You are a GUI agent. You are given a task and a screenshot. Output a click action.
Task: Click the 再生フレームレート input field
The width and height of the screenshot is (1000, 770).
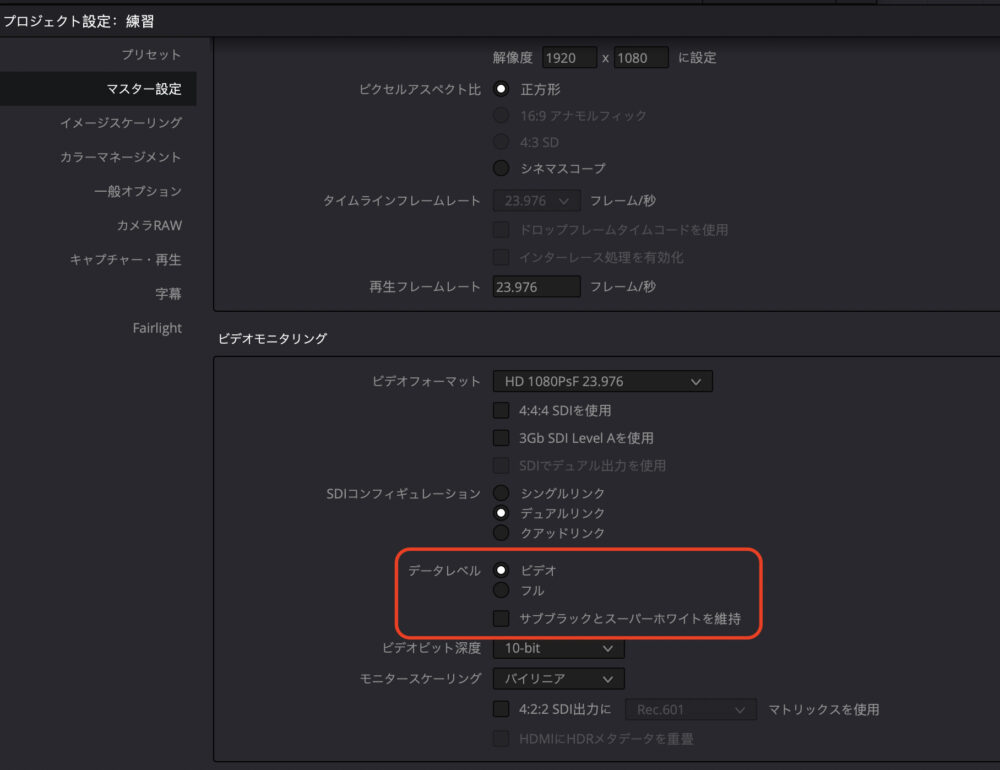[536, 287]
